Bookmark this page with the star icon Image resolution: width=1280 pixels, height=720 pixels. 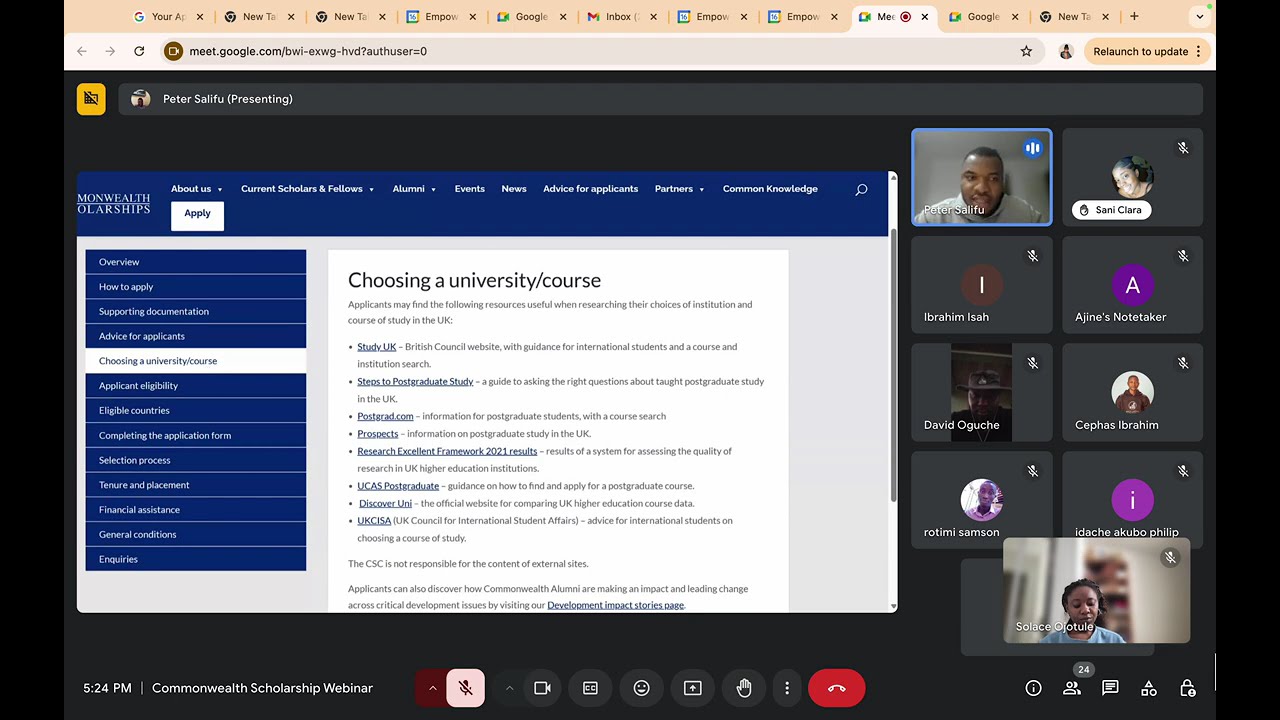tap(1026, 51)
